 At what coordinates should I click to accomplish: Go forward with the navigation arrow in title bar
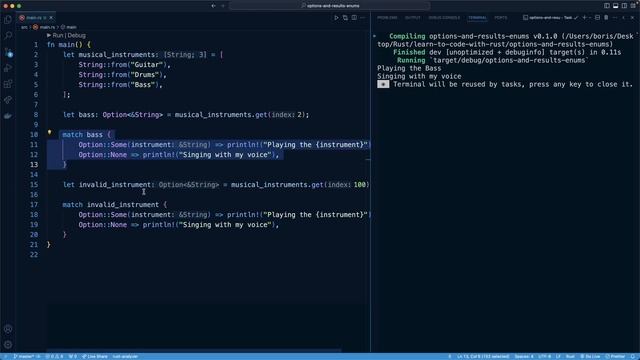click(223, 6)
